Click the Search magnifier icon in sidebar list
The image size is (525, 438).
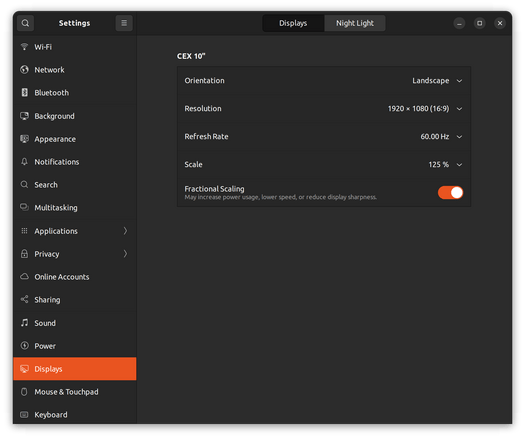[24, 185]
